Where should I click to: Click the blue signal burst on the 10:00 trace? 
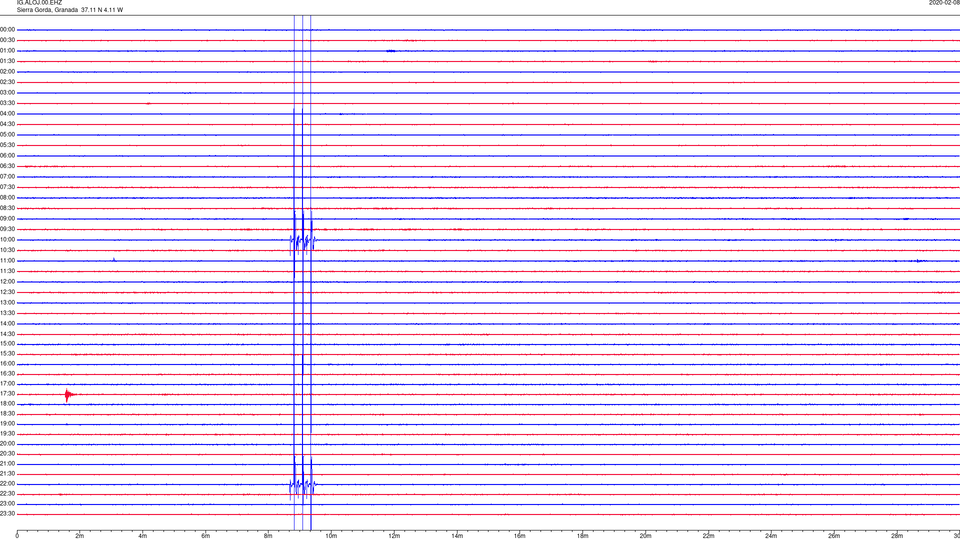(303, 240)
